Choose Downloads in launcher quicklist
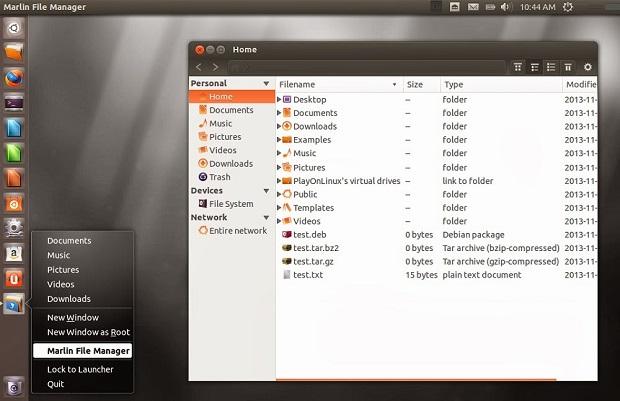The image size is (620, 401). click(x=69, y=299)
